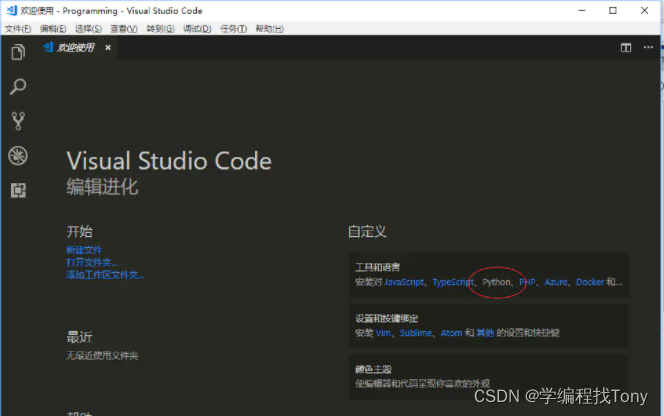Open the Debug view icon
664x416 pixels.
click(x=18, y=155)
